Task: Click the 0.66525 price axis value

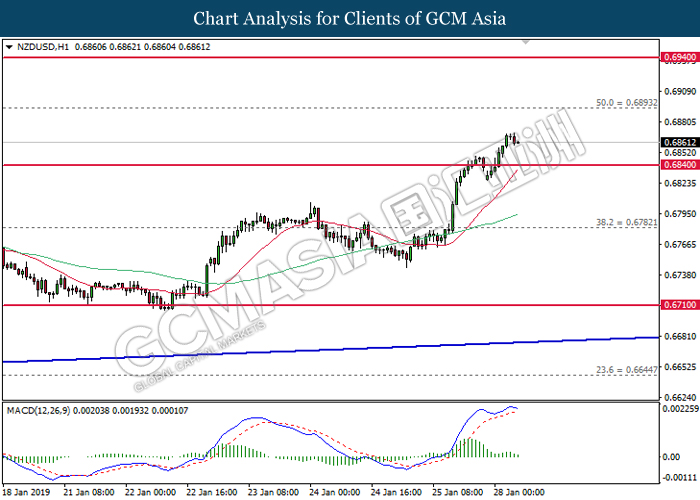Action: (680, 367)
